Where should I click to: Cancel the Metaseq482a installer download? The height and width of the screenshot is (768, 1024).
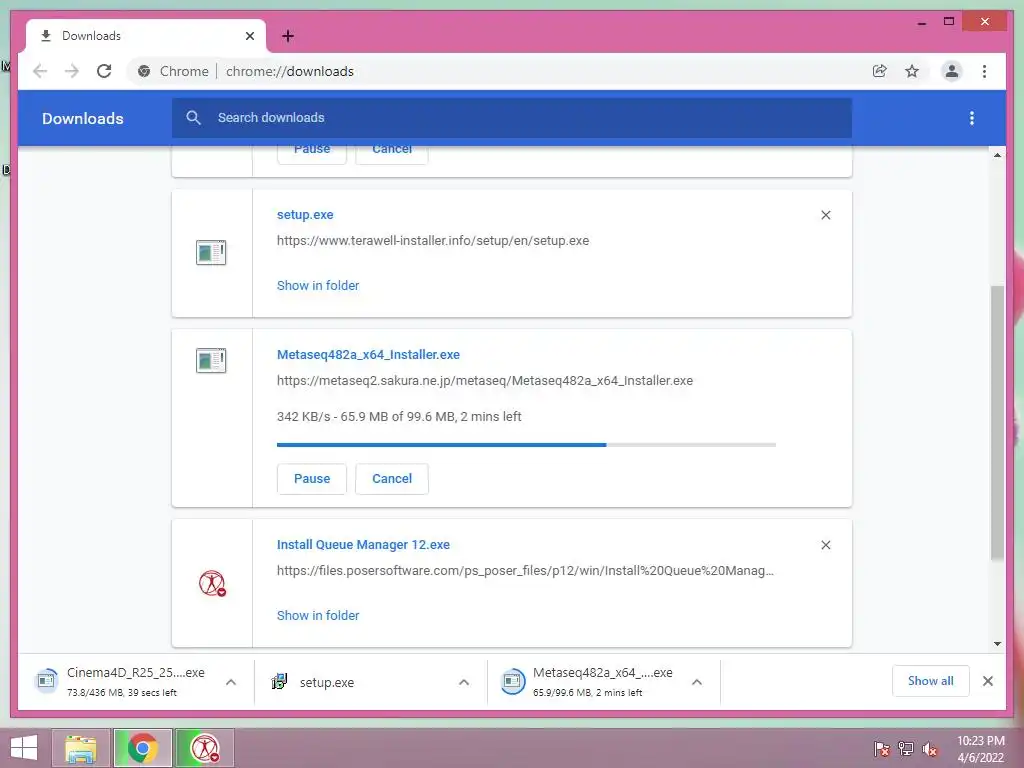point(392,479)
